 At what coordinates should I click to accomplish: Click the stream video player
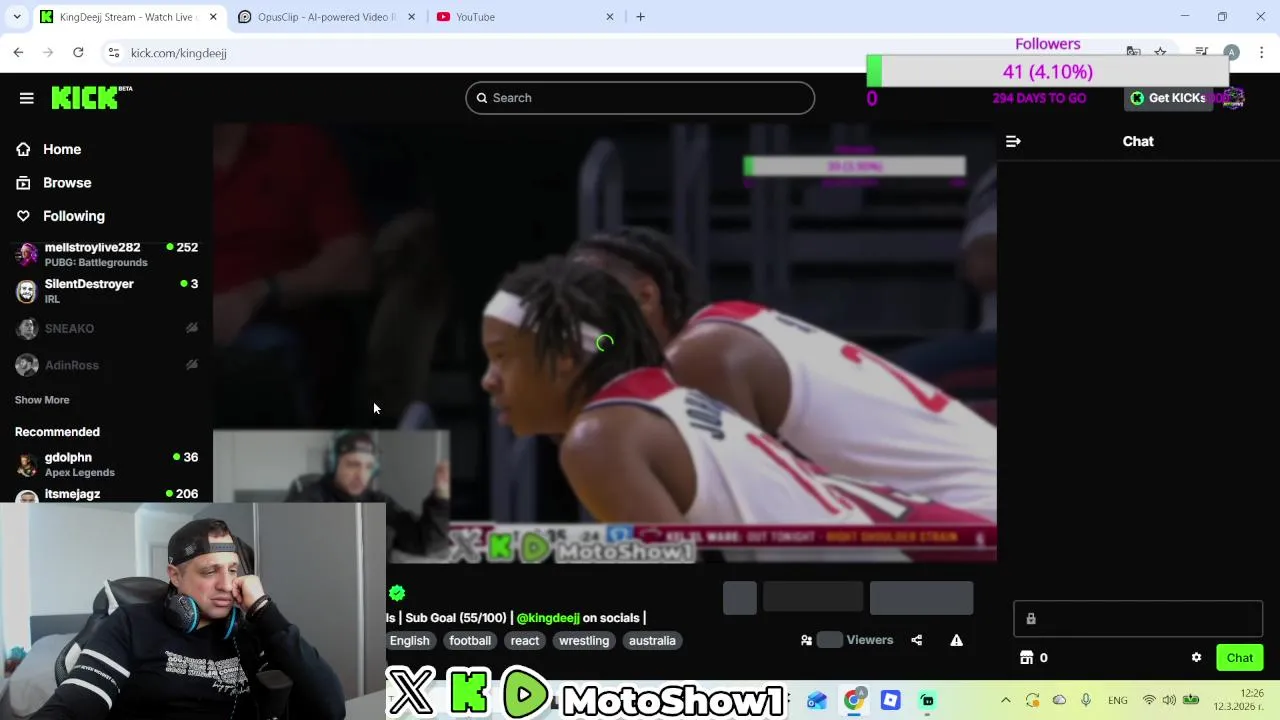[x=604, y=344]
